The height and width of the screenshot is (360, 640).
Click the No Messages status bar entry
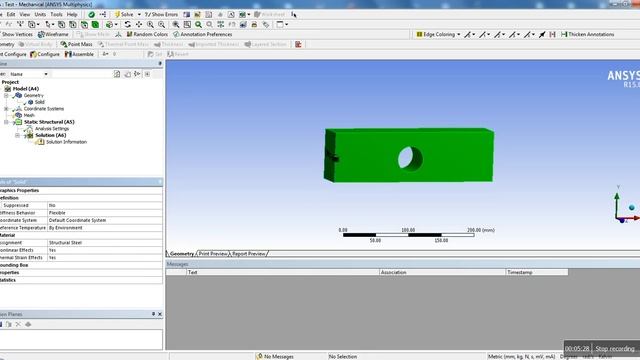[x=275, y=356]
